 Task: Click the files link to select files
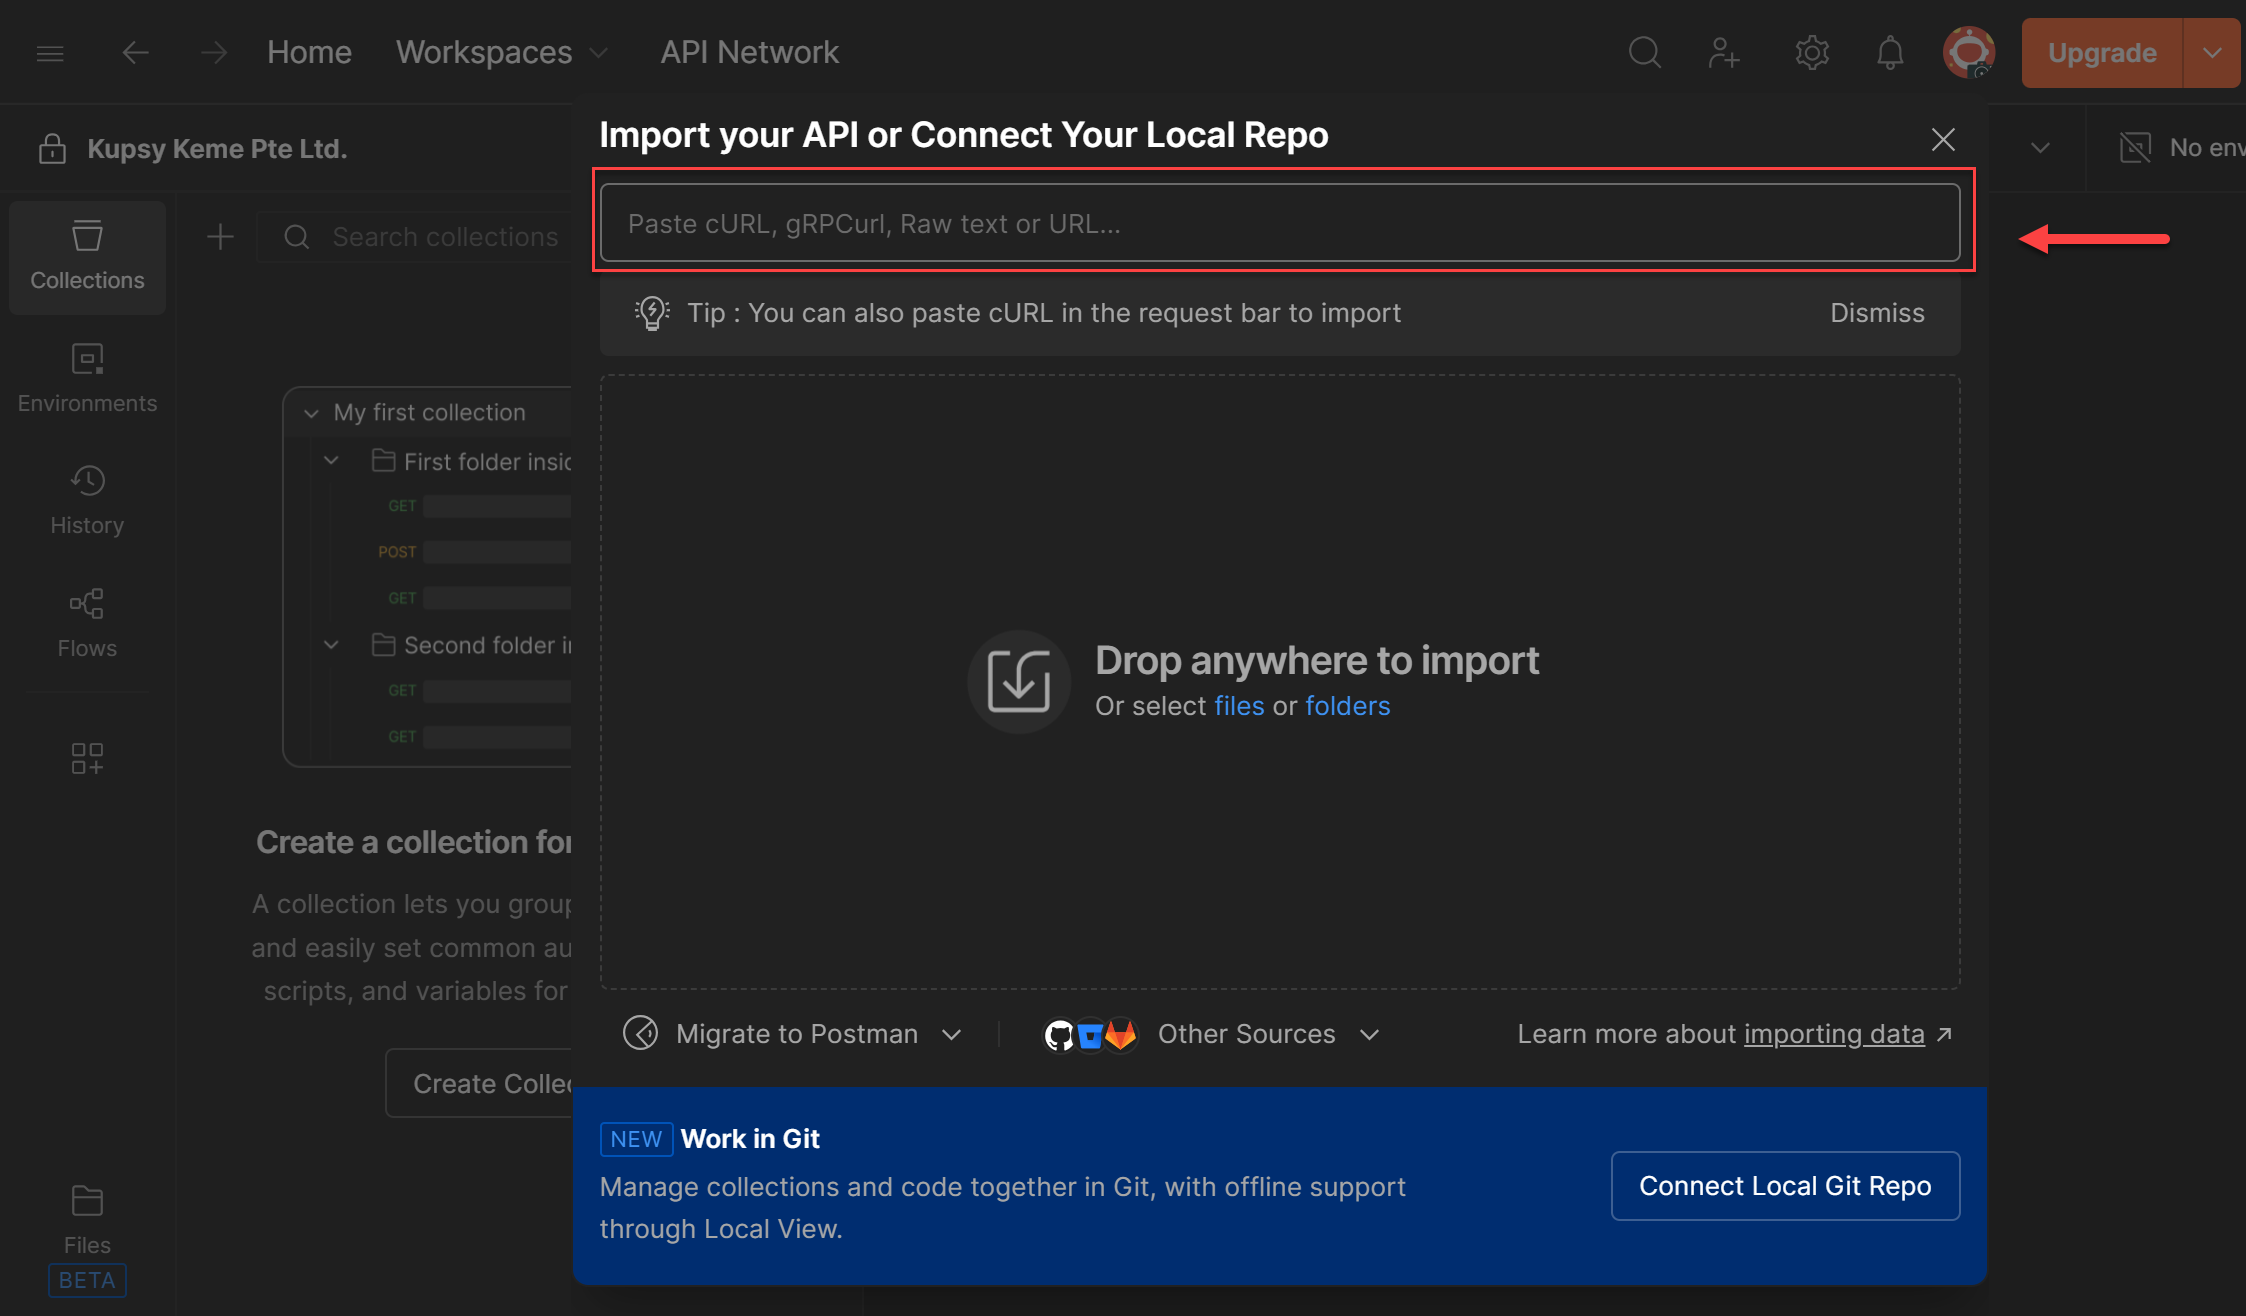pyautogui.click(x=1238, y=706)
